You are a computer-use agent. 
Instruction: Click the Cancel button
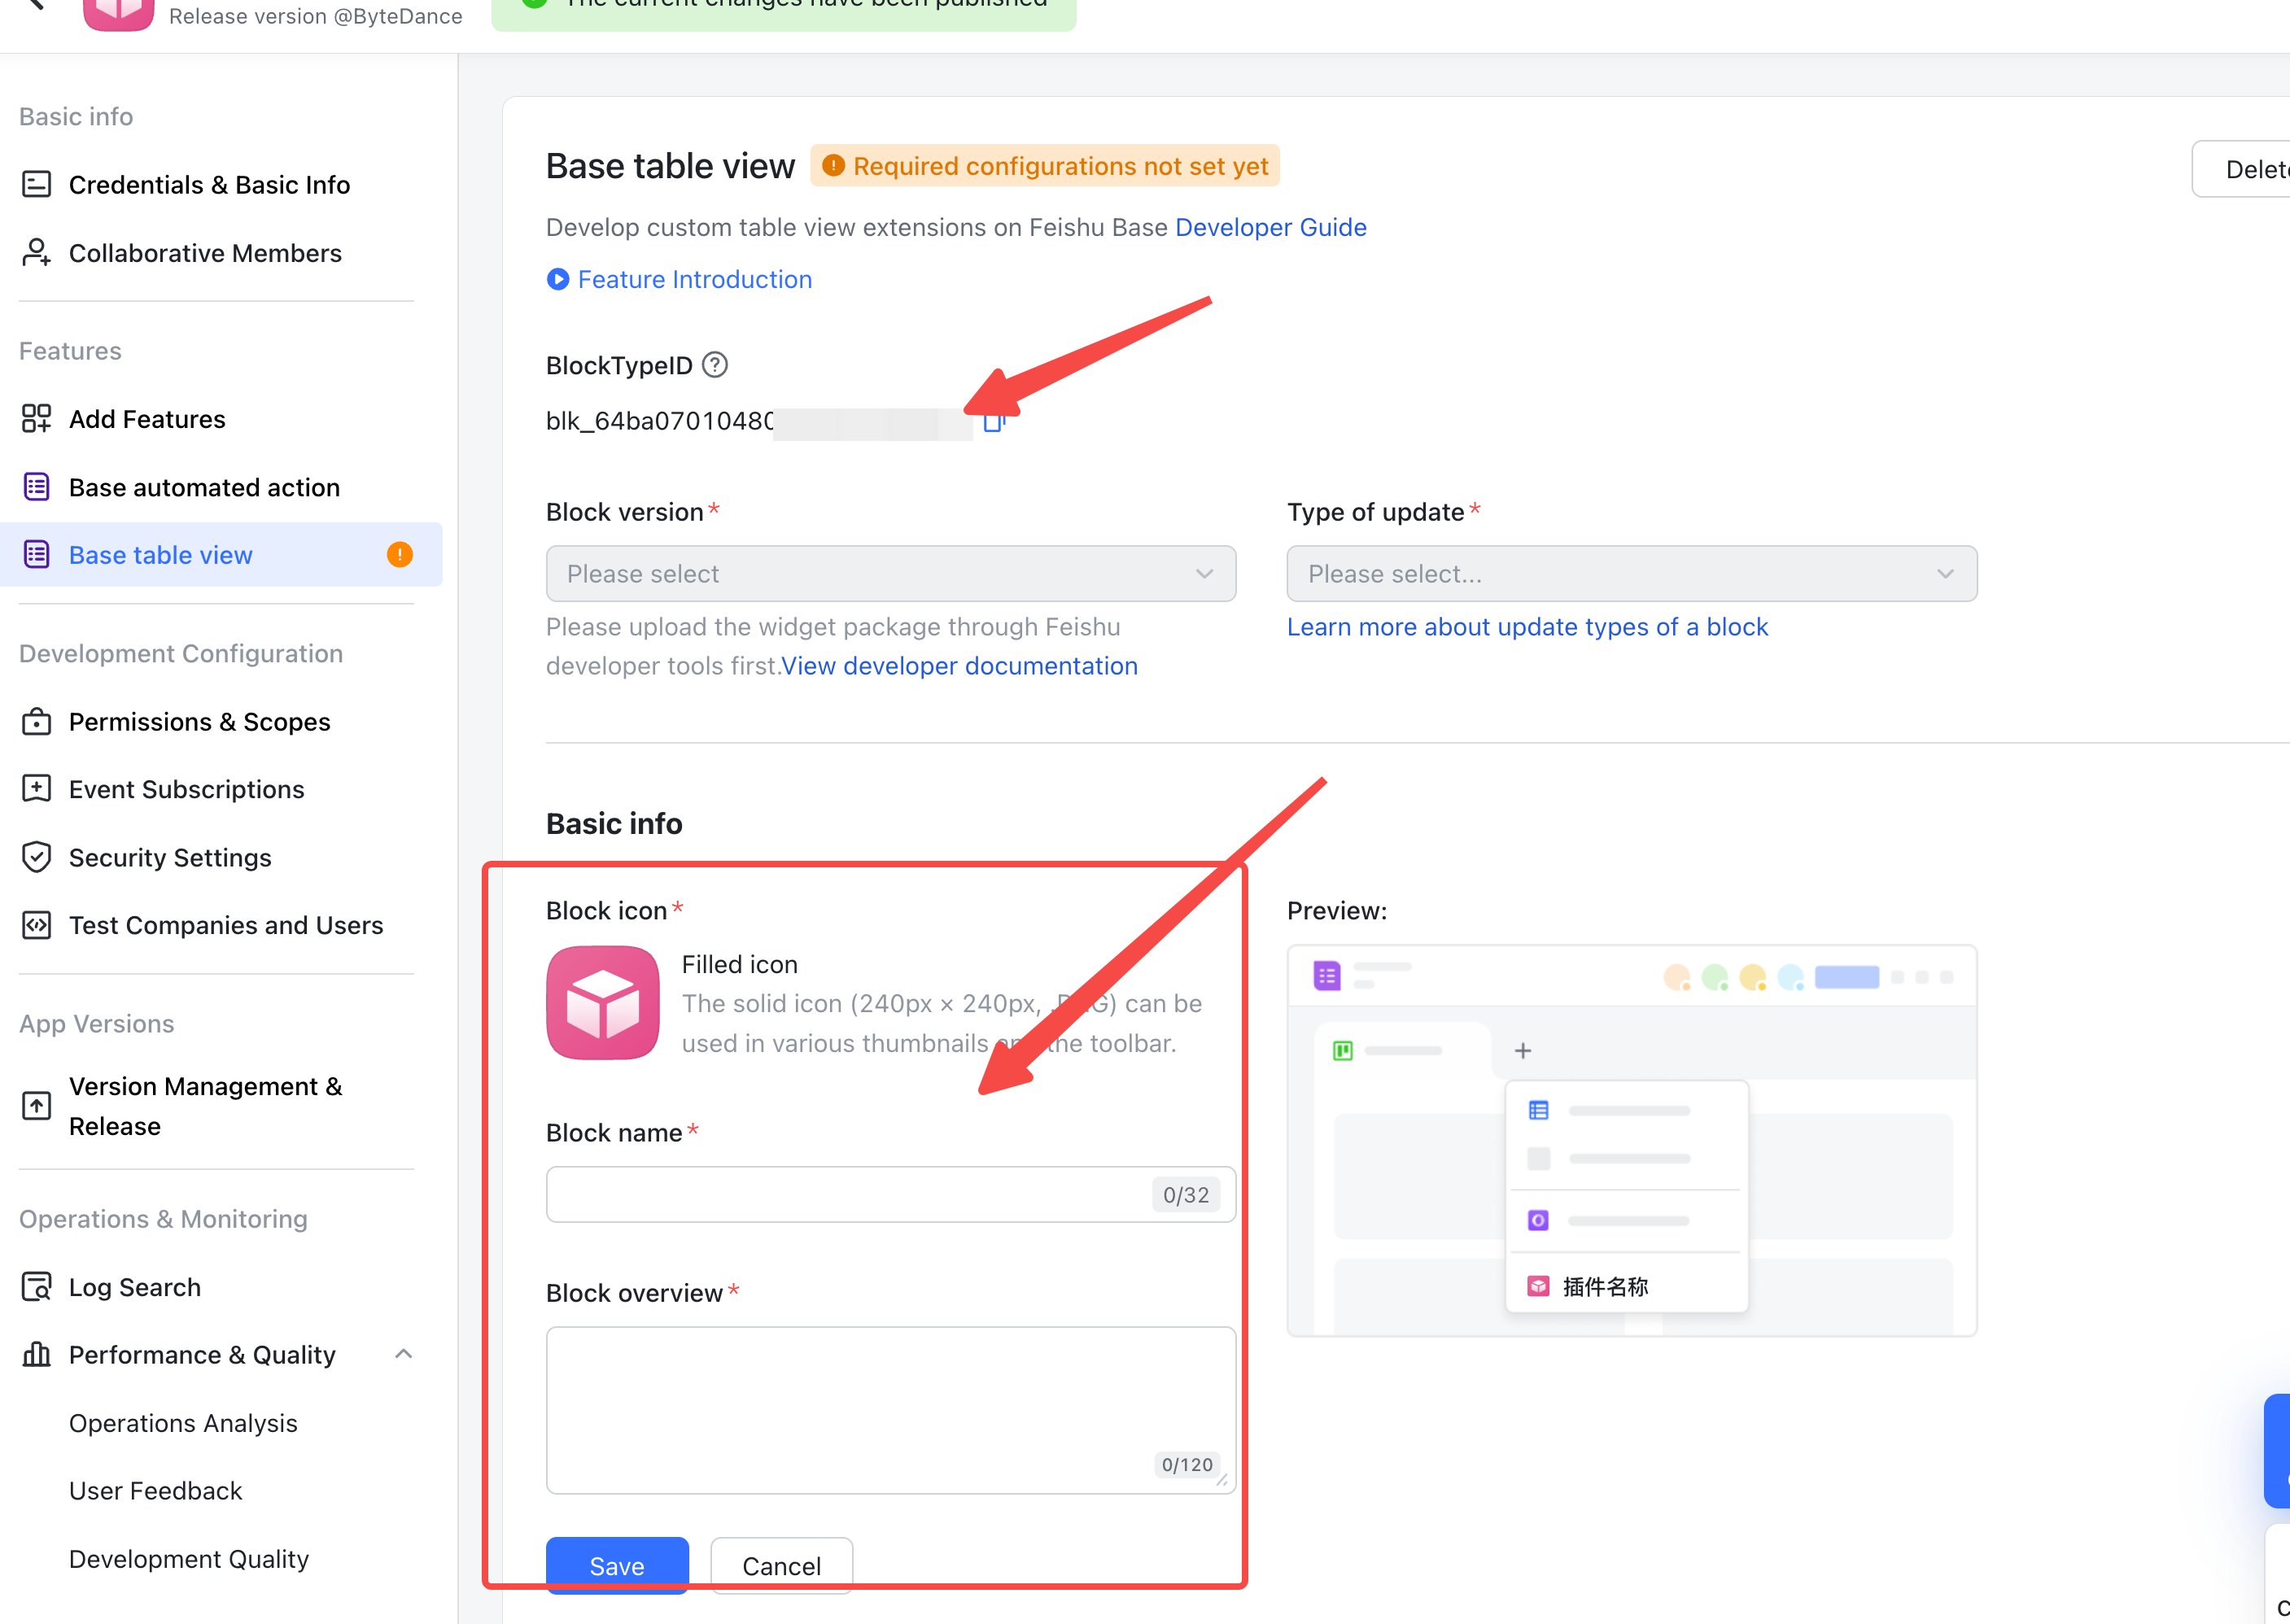[x=781, y=1565]
